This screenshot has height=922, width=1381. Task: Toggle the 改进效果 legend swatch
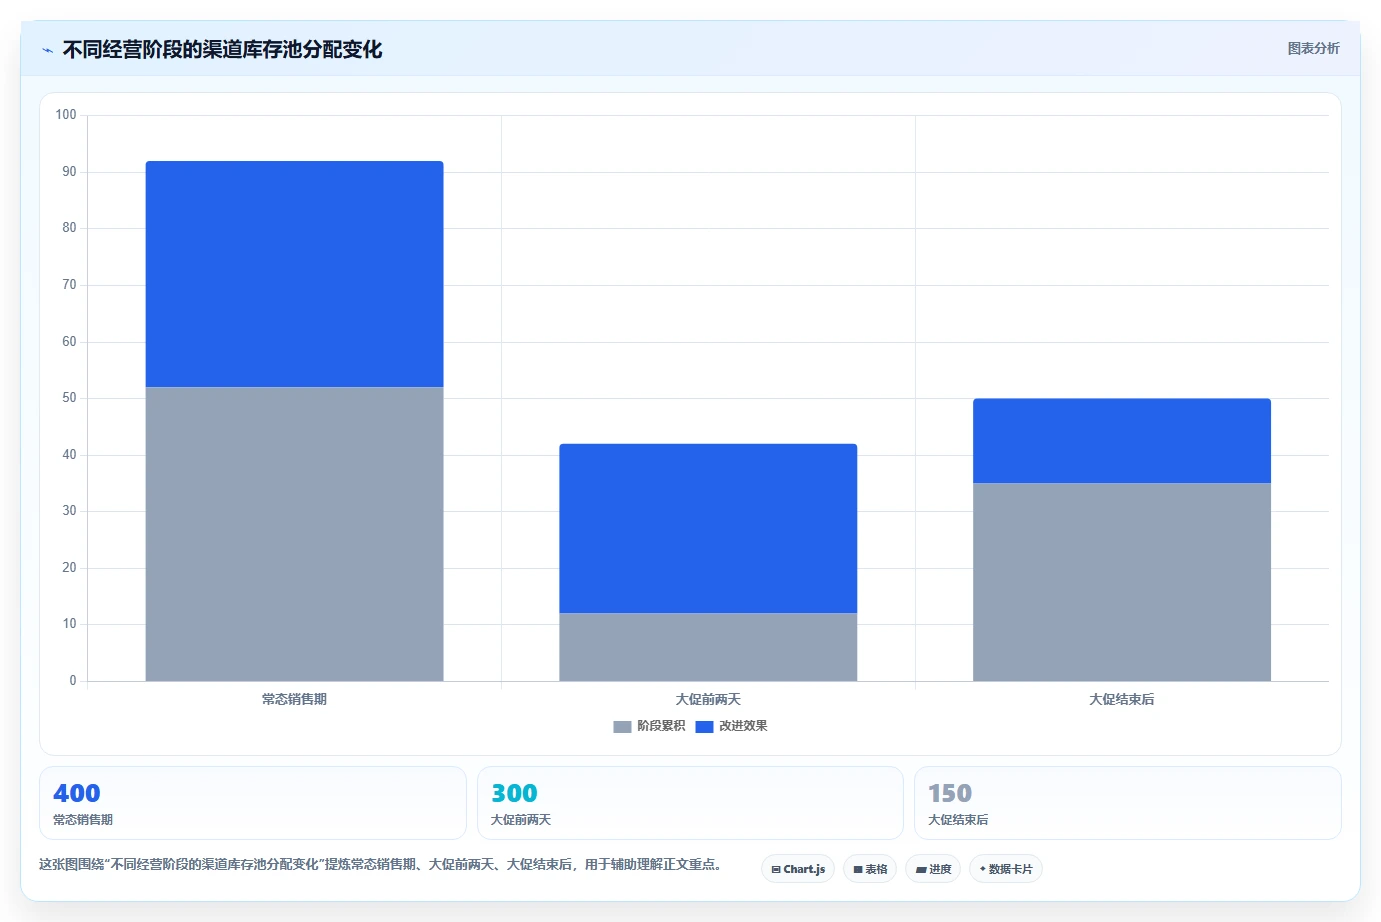pos(704,727)
